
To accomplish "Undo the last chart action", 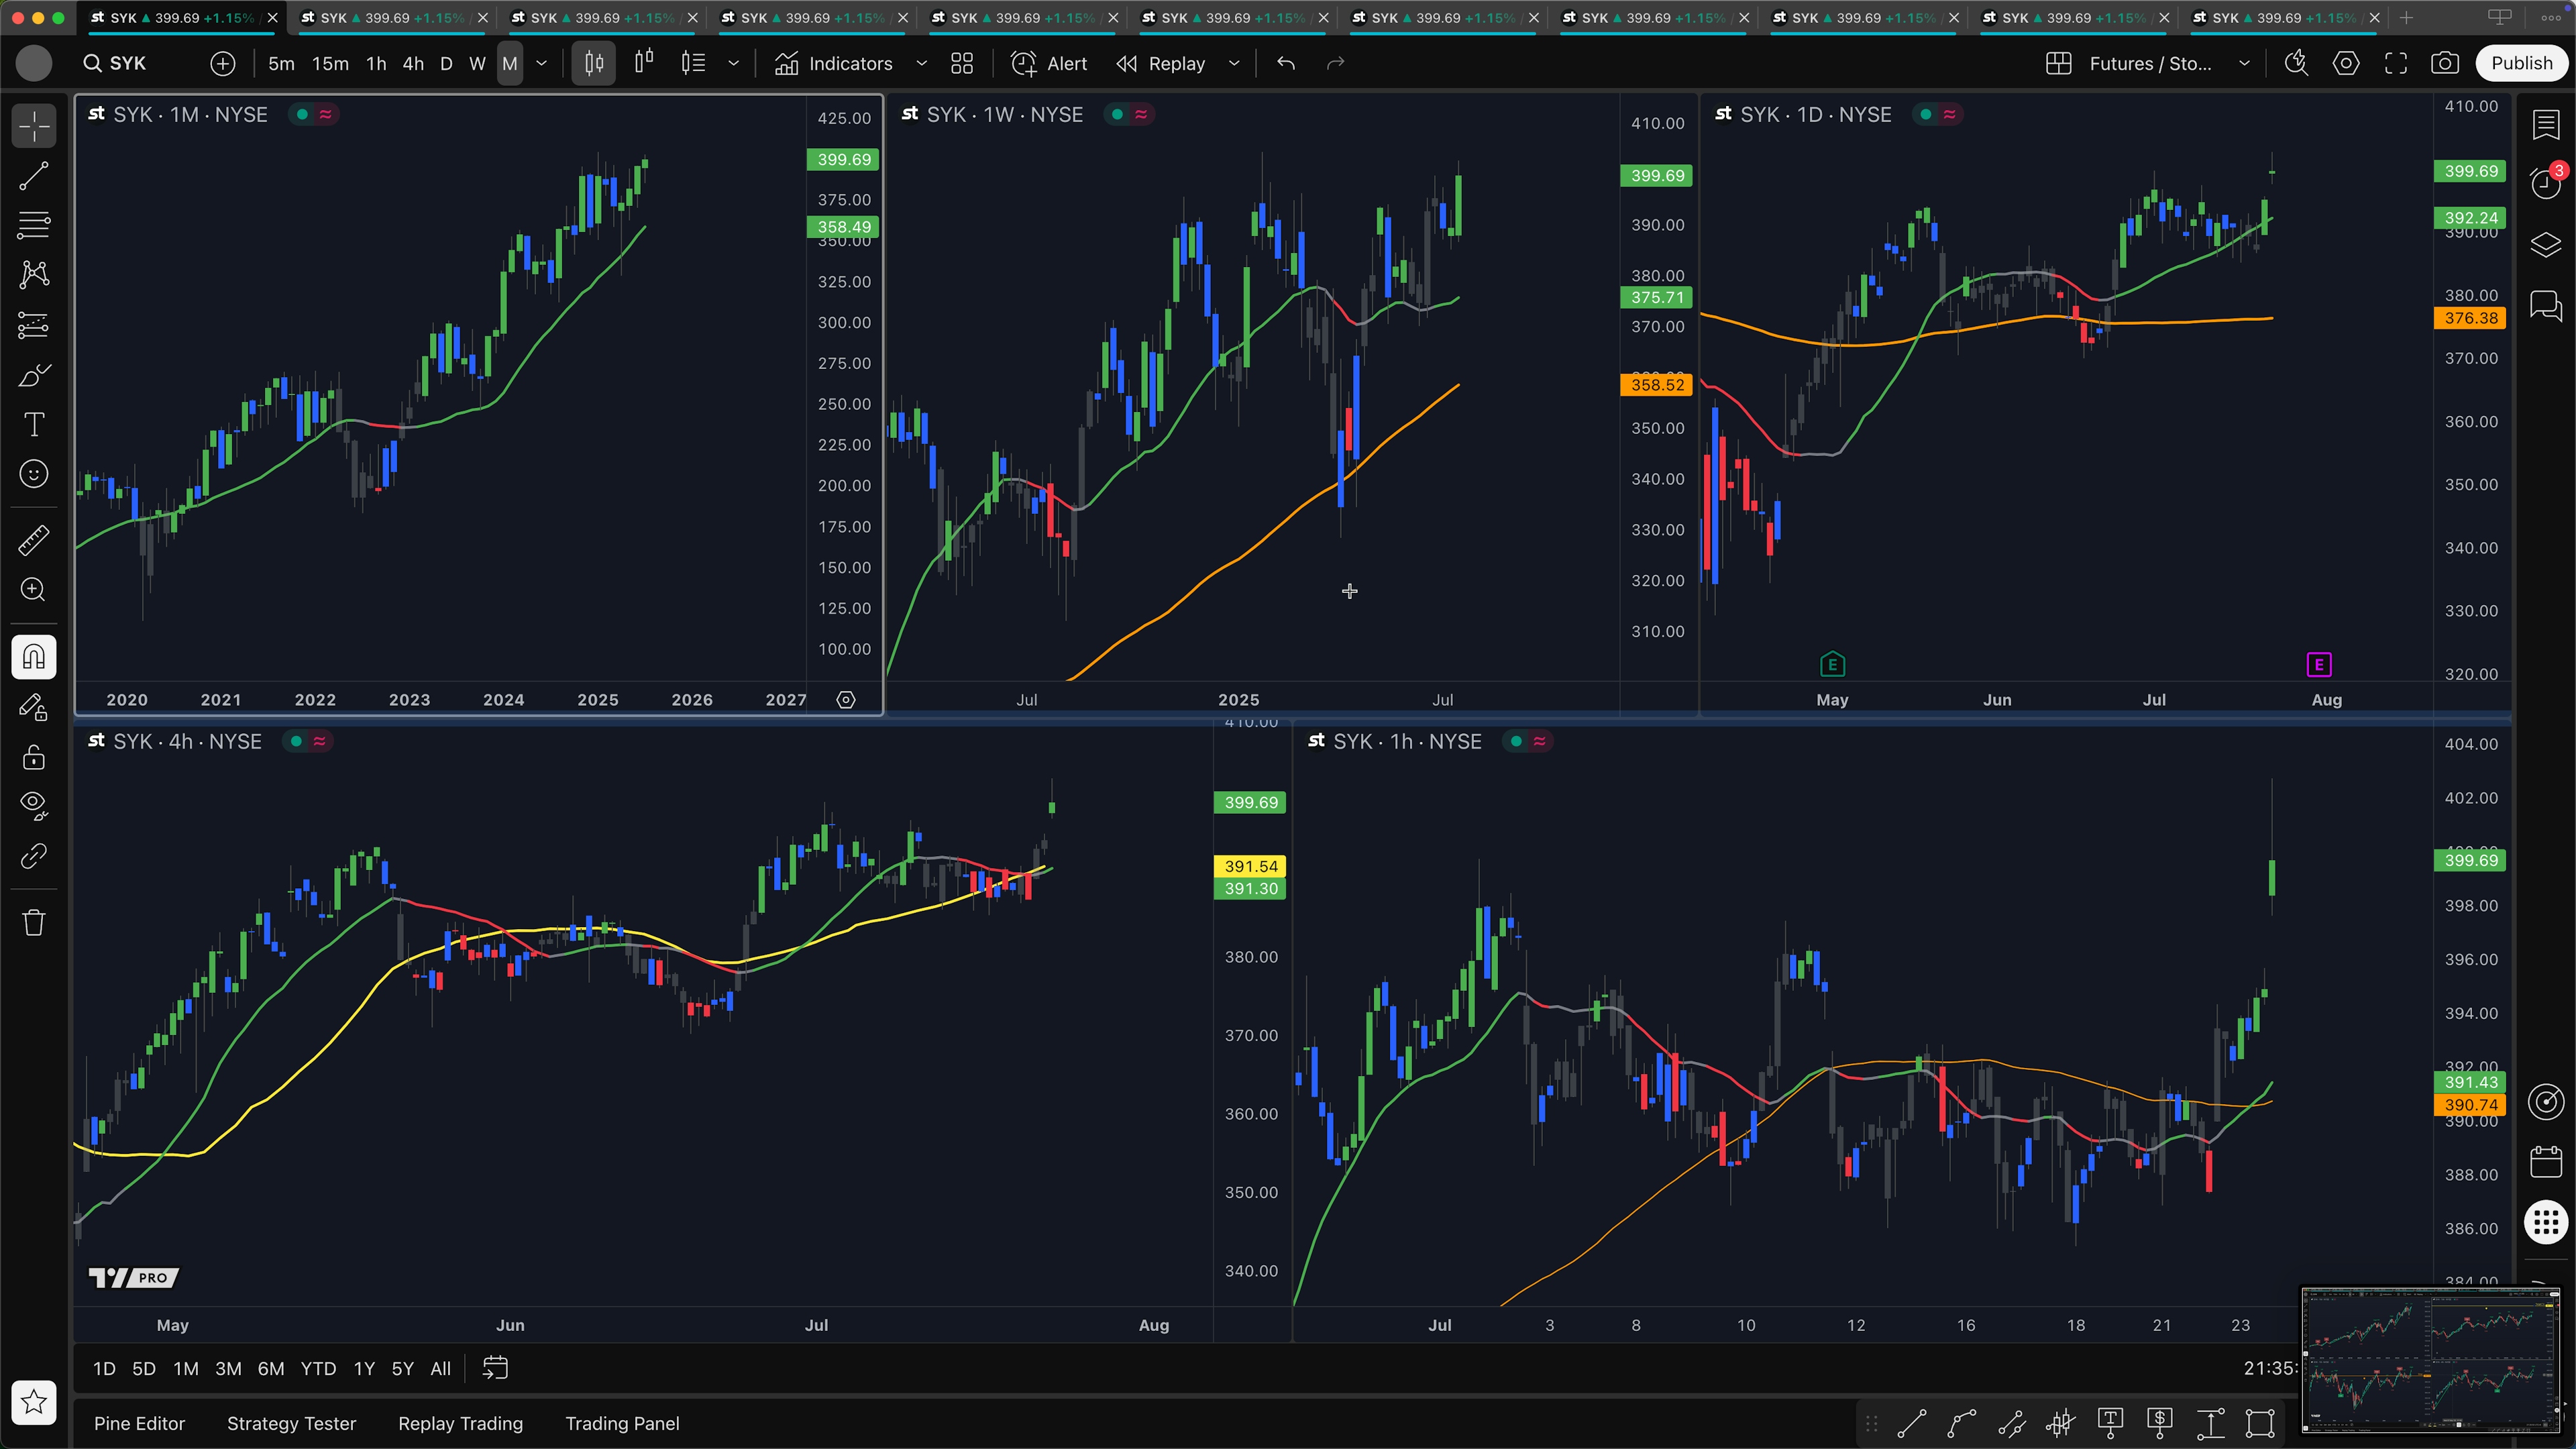I will pos(1286,63).
